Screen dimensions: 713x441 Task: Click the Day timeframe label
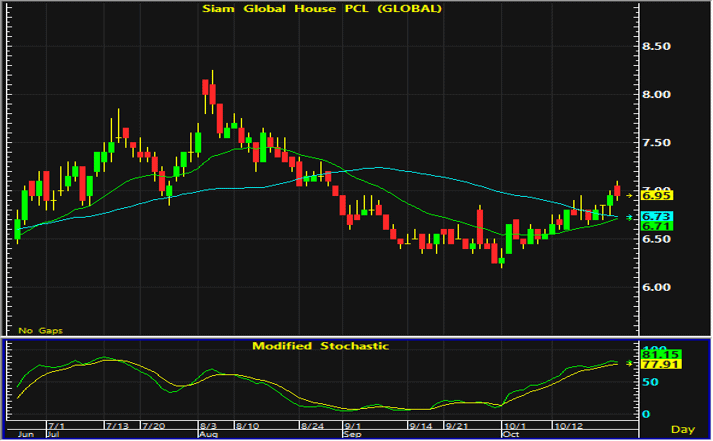click(683, 429)
